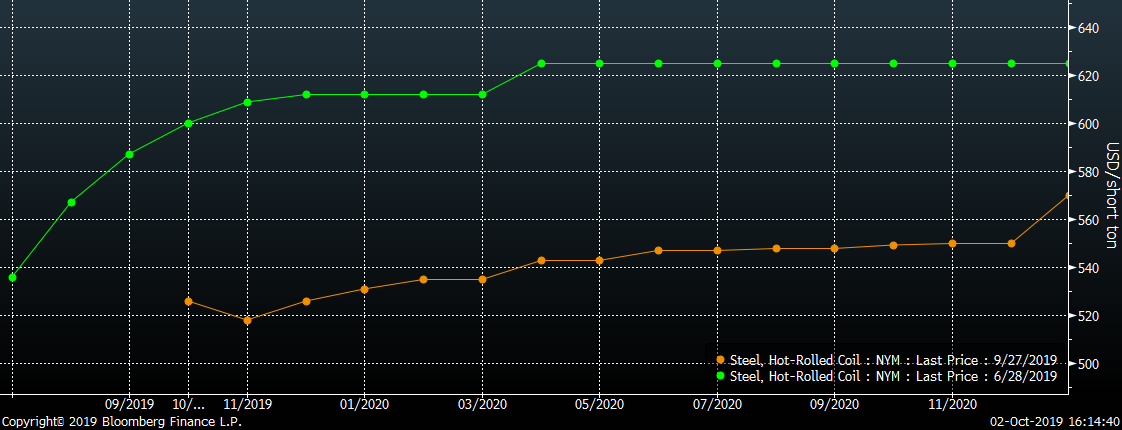This screenshot has width=1122, height=430.
Task: Click the Bloomberg Finance L.P. copyright text
Action: [121, 422]
